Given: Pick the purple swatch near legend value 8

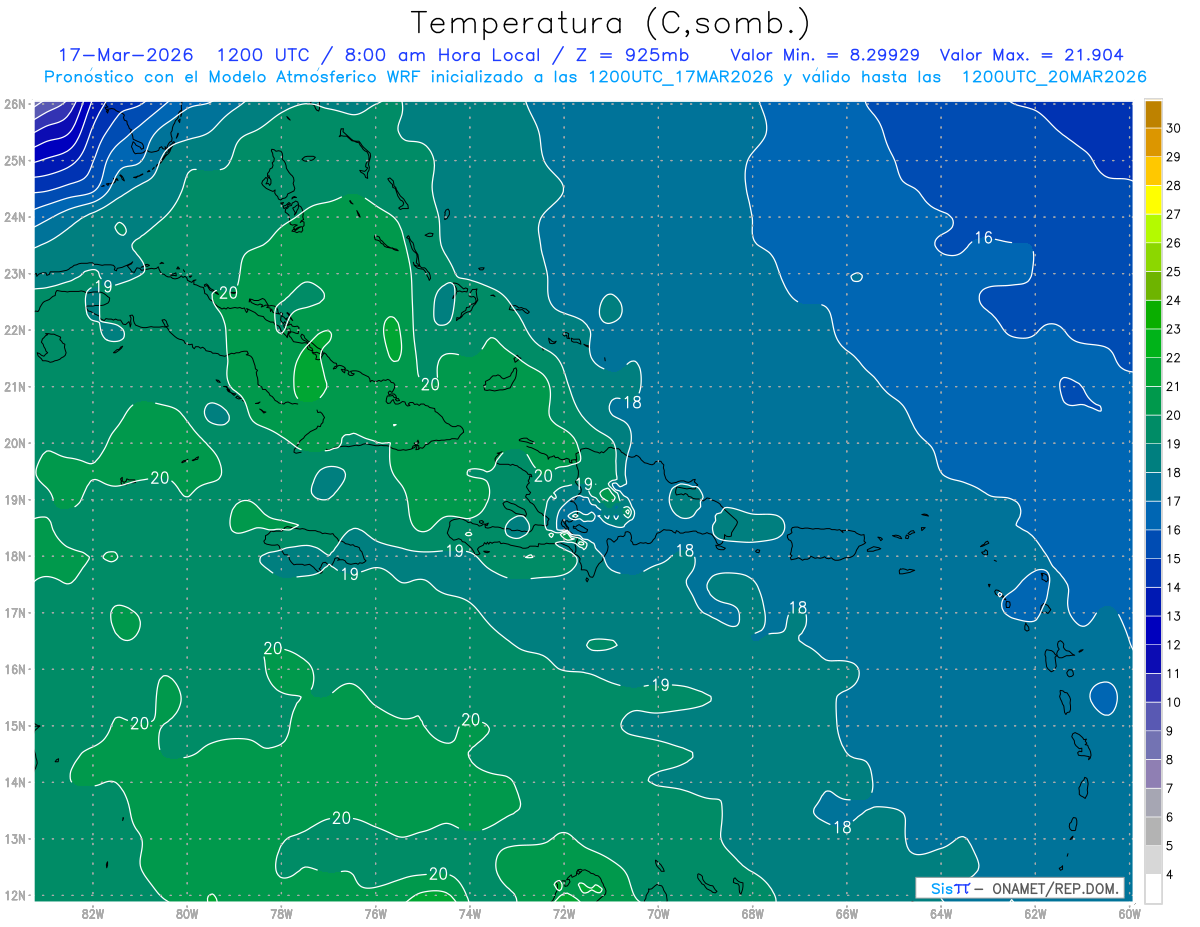Looking at the screenshot, I should tap(1153, 773).
